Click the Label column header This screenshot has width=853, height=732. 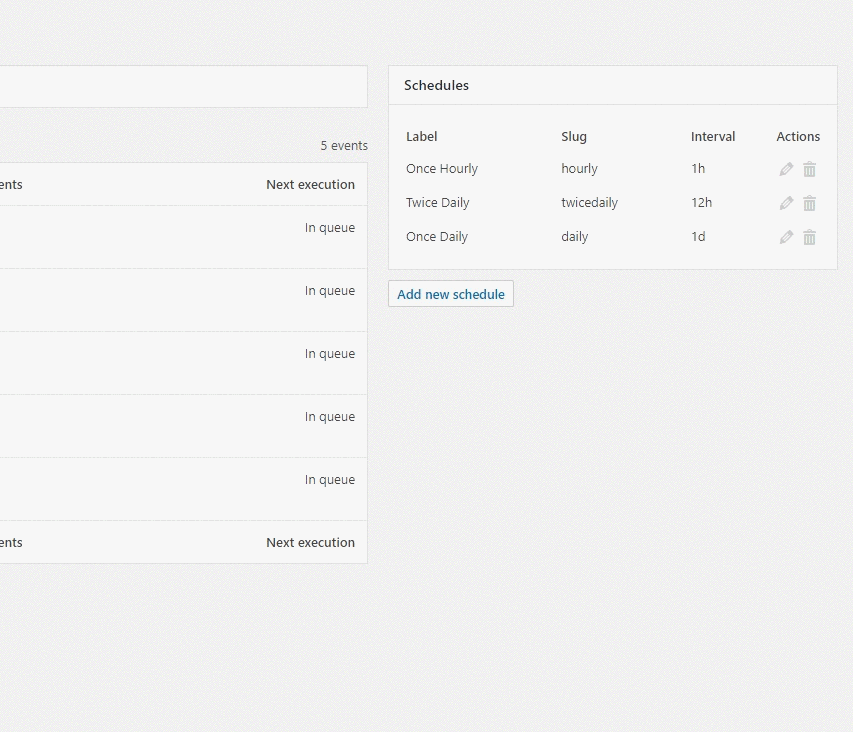pos(422,137)
